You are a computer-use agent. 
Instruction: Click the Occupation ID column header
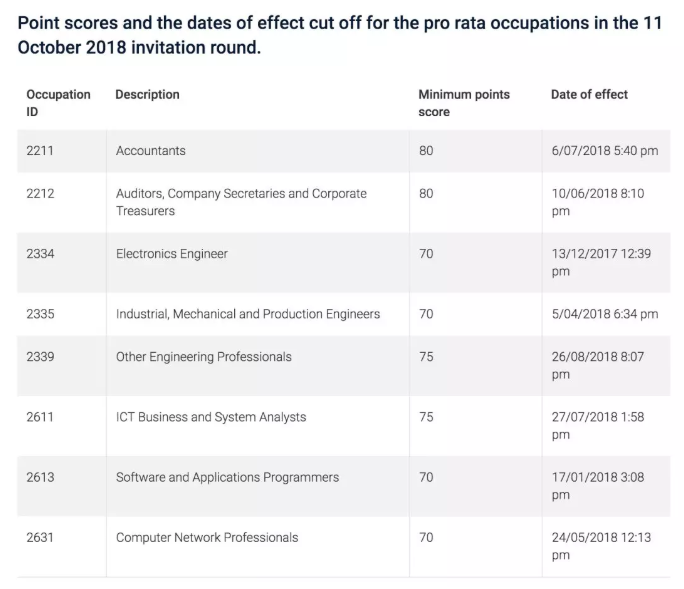coord(58,103)
